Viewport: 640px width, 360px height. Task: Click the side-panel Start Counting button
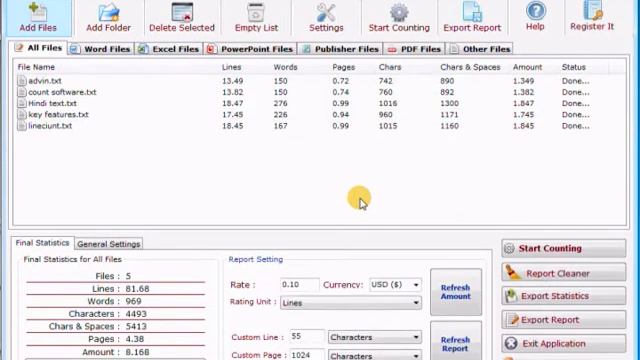click(x=564, y=248)
